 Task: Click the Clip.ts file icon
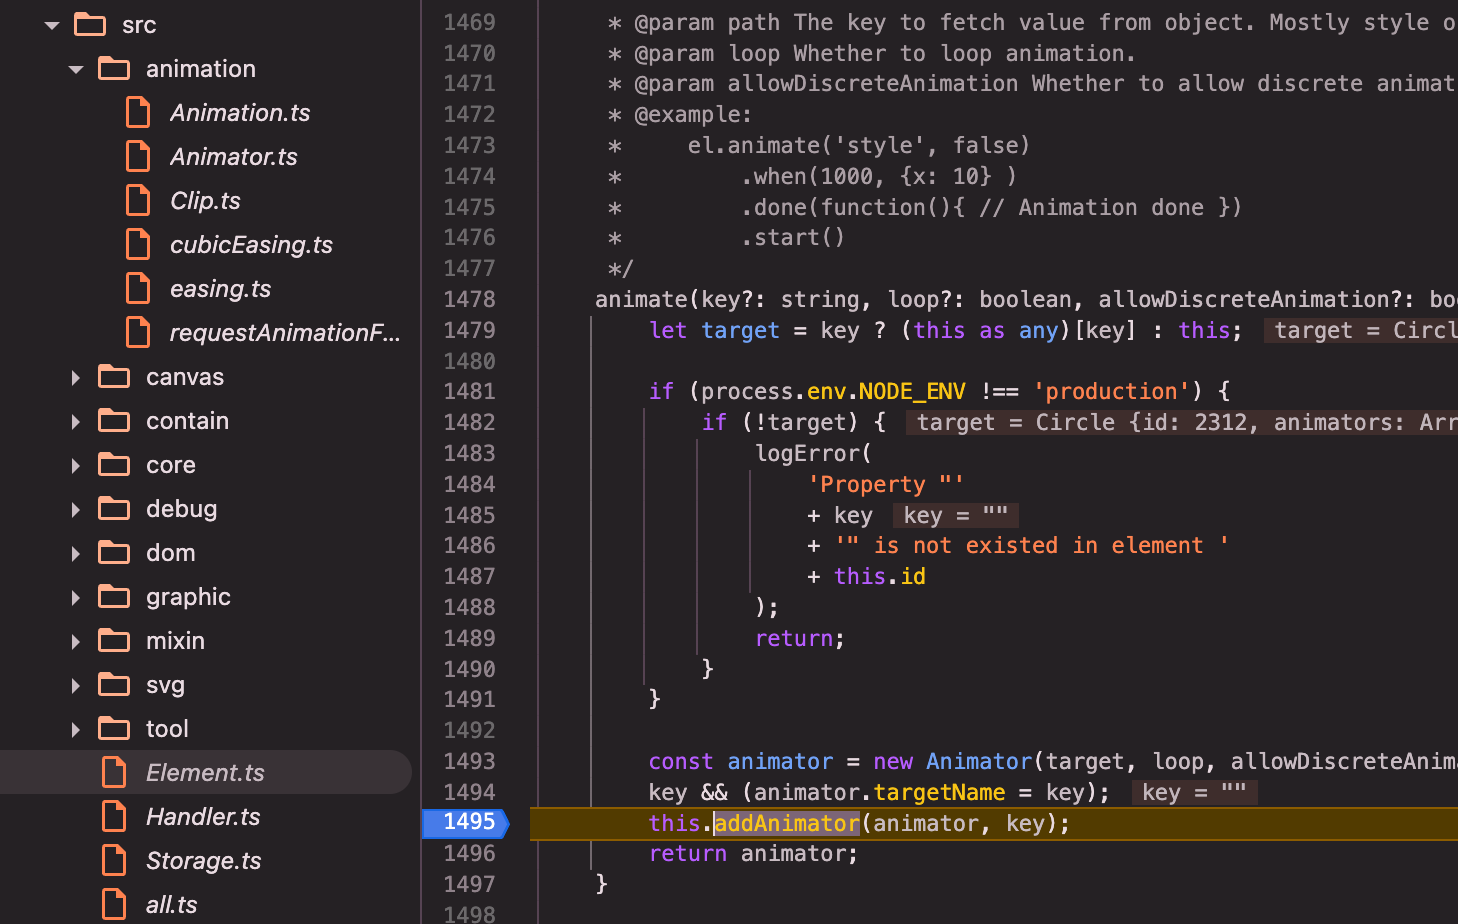tap(138, 201)
